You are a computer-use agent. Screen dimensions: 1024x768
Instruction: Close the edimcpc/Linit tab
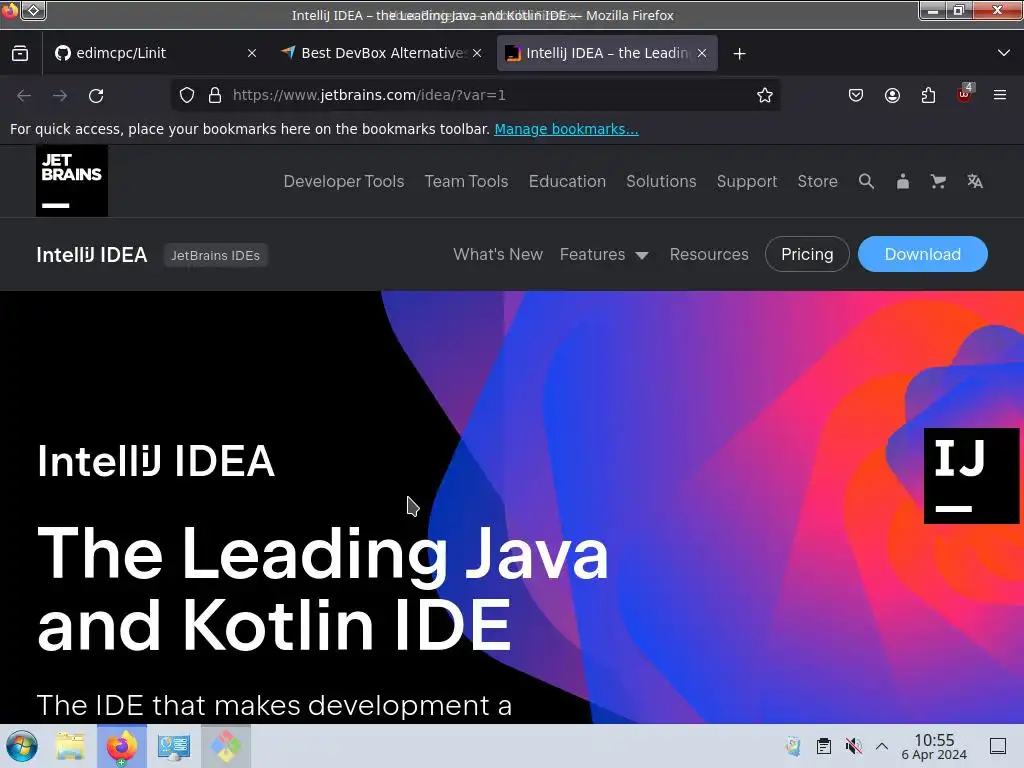coord(252,54)
